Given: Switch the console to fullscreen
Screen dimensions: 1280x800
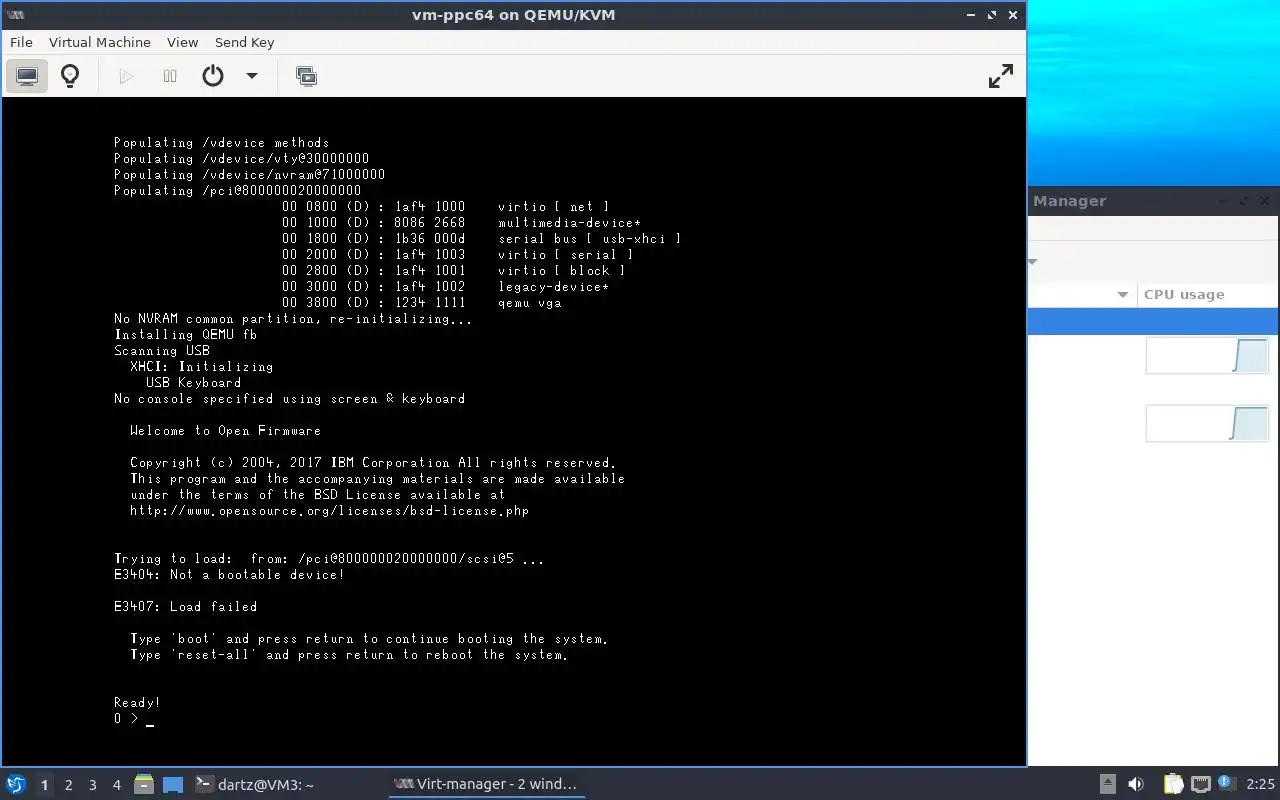Looking at the screenshot, I should 1001,76.
